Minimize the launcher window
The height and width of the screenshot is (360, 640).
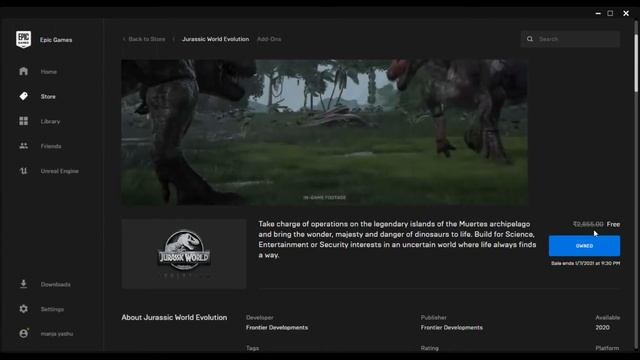pyautogui.click(x=598, y=13)
